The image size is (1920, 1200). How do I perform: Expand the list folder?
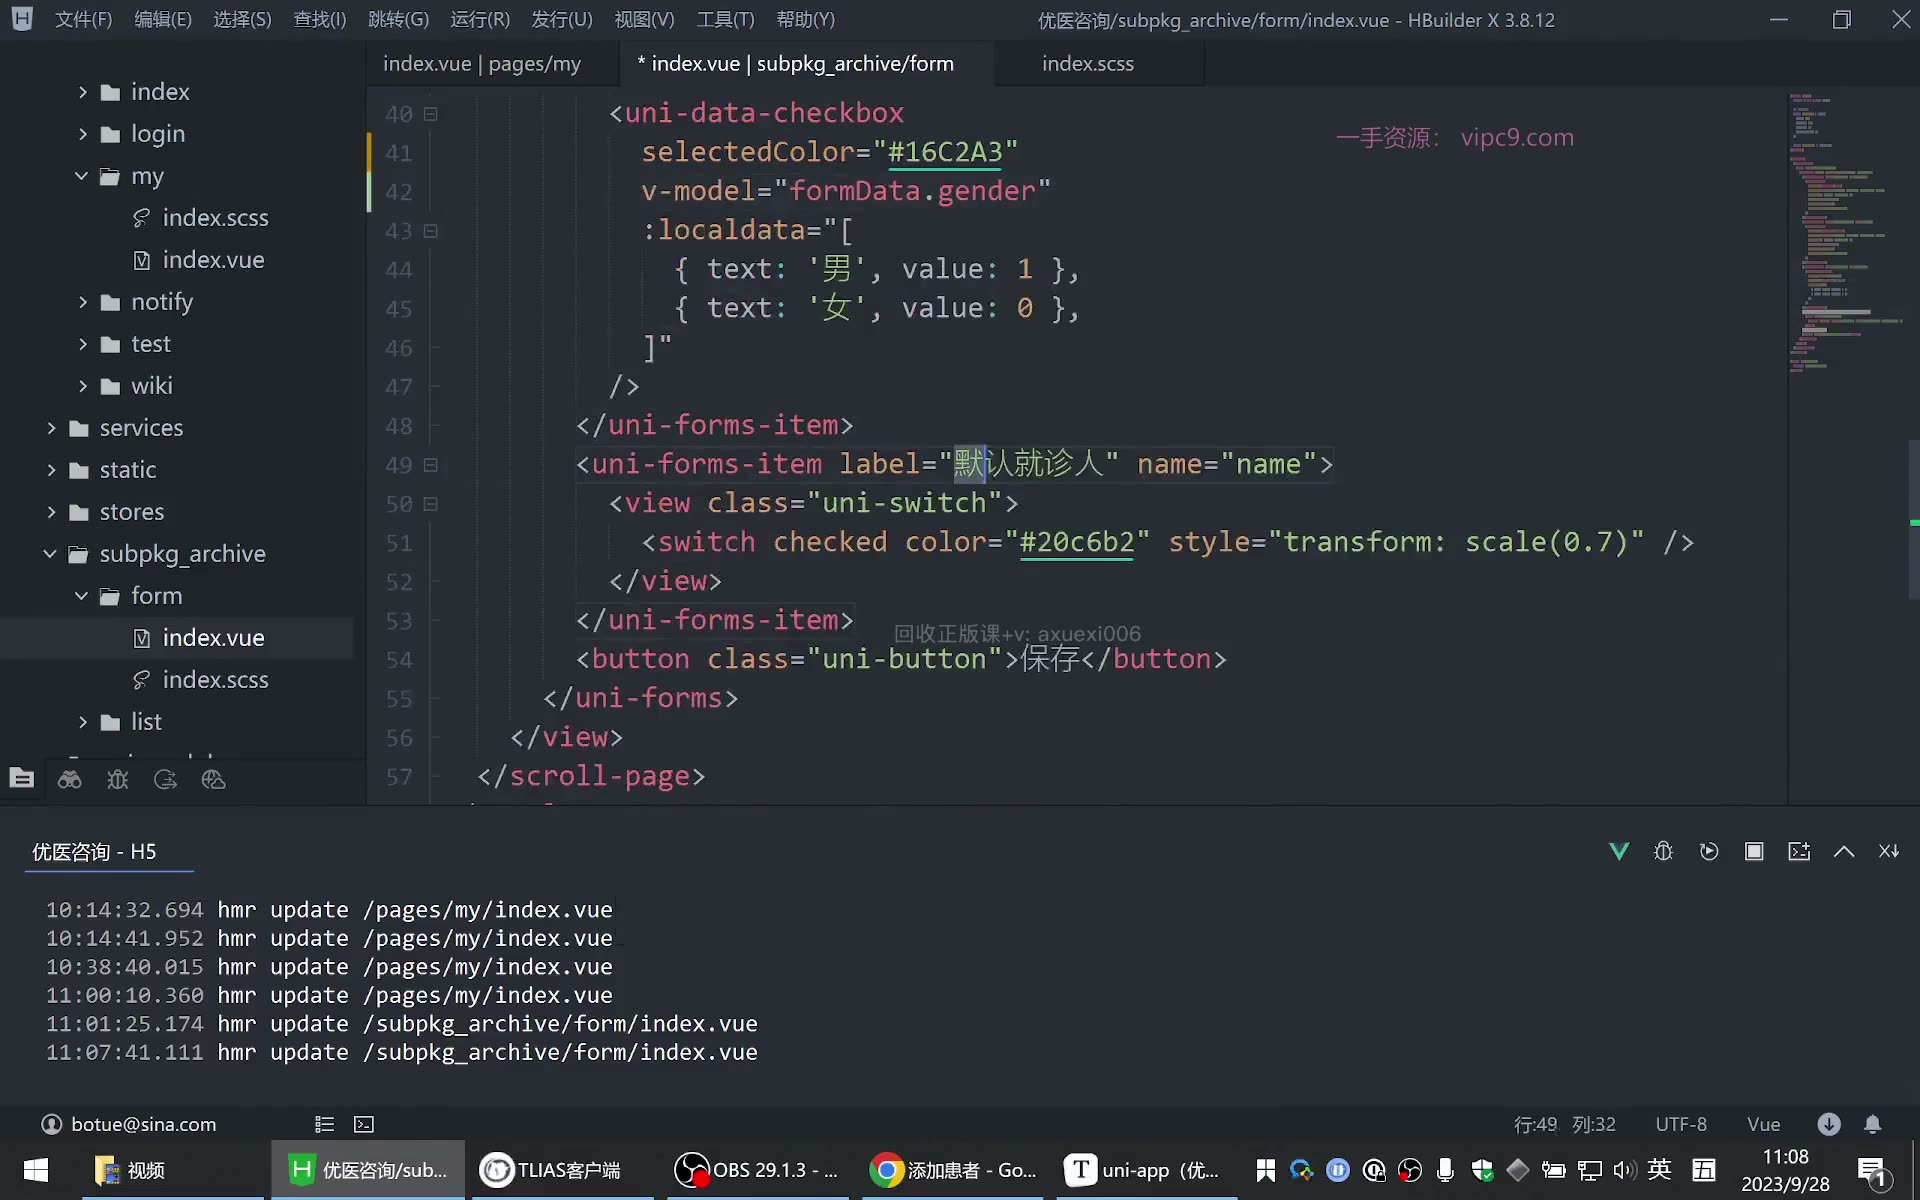(83, 722)
